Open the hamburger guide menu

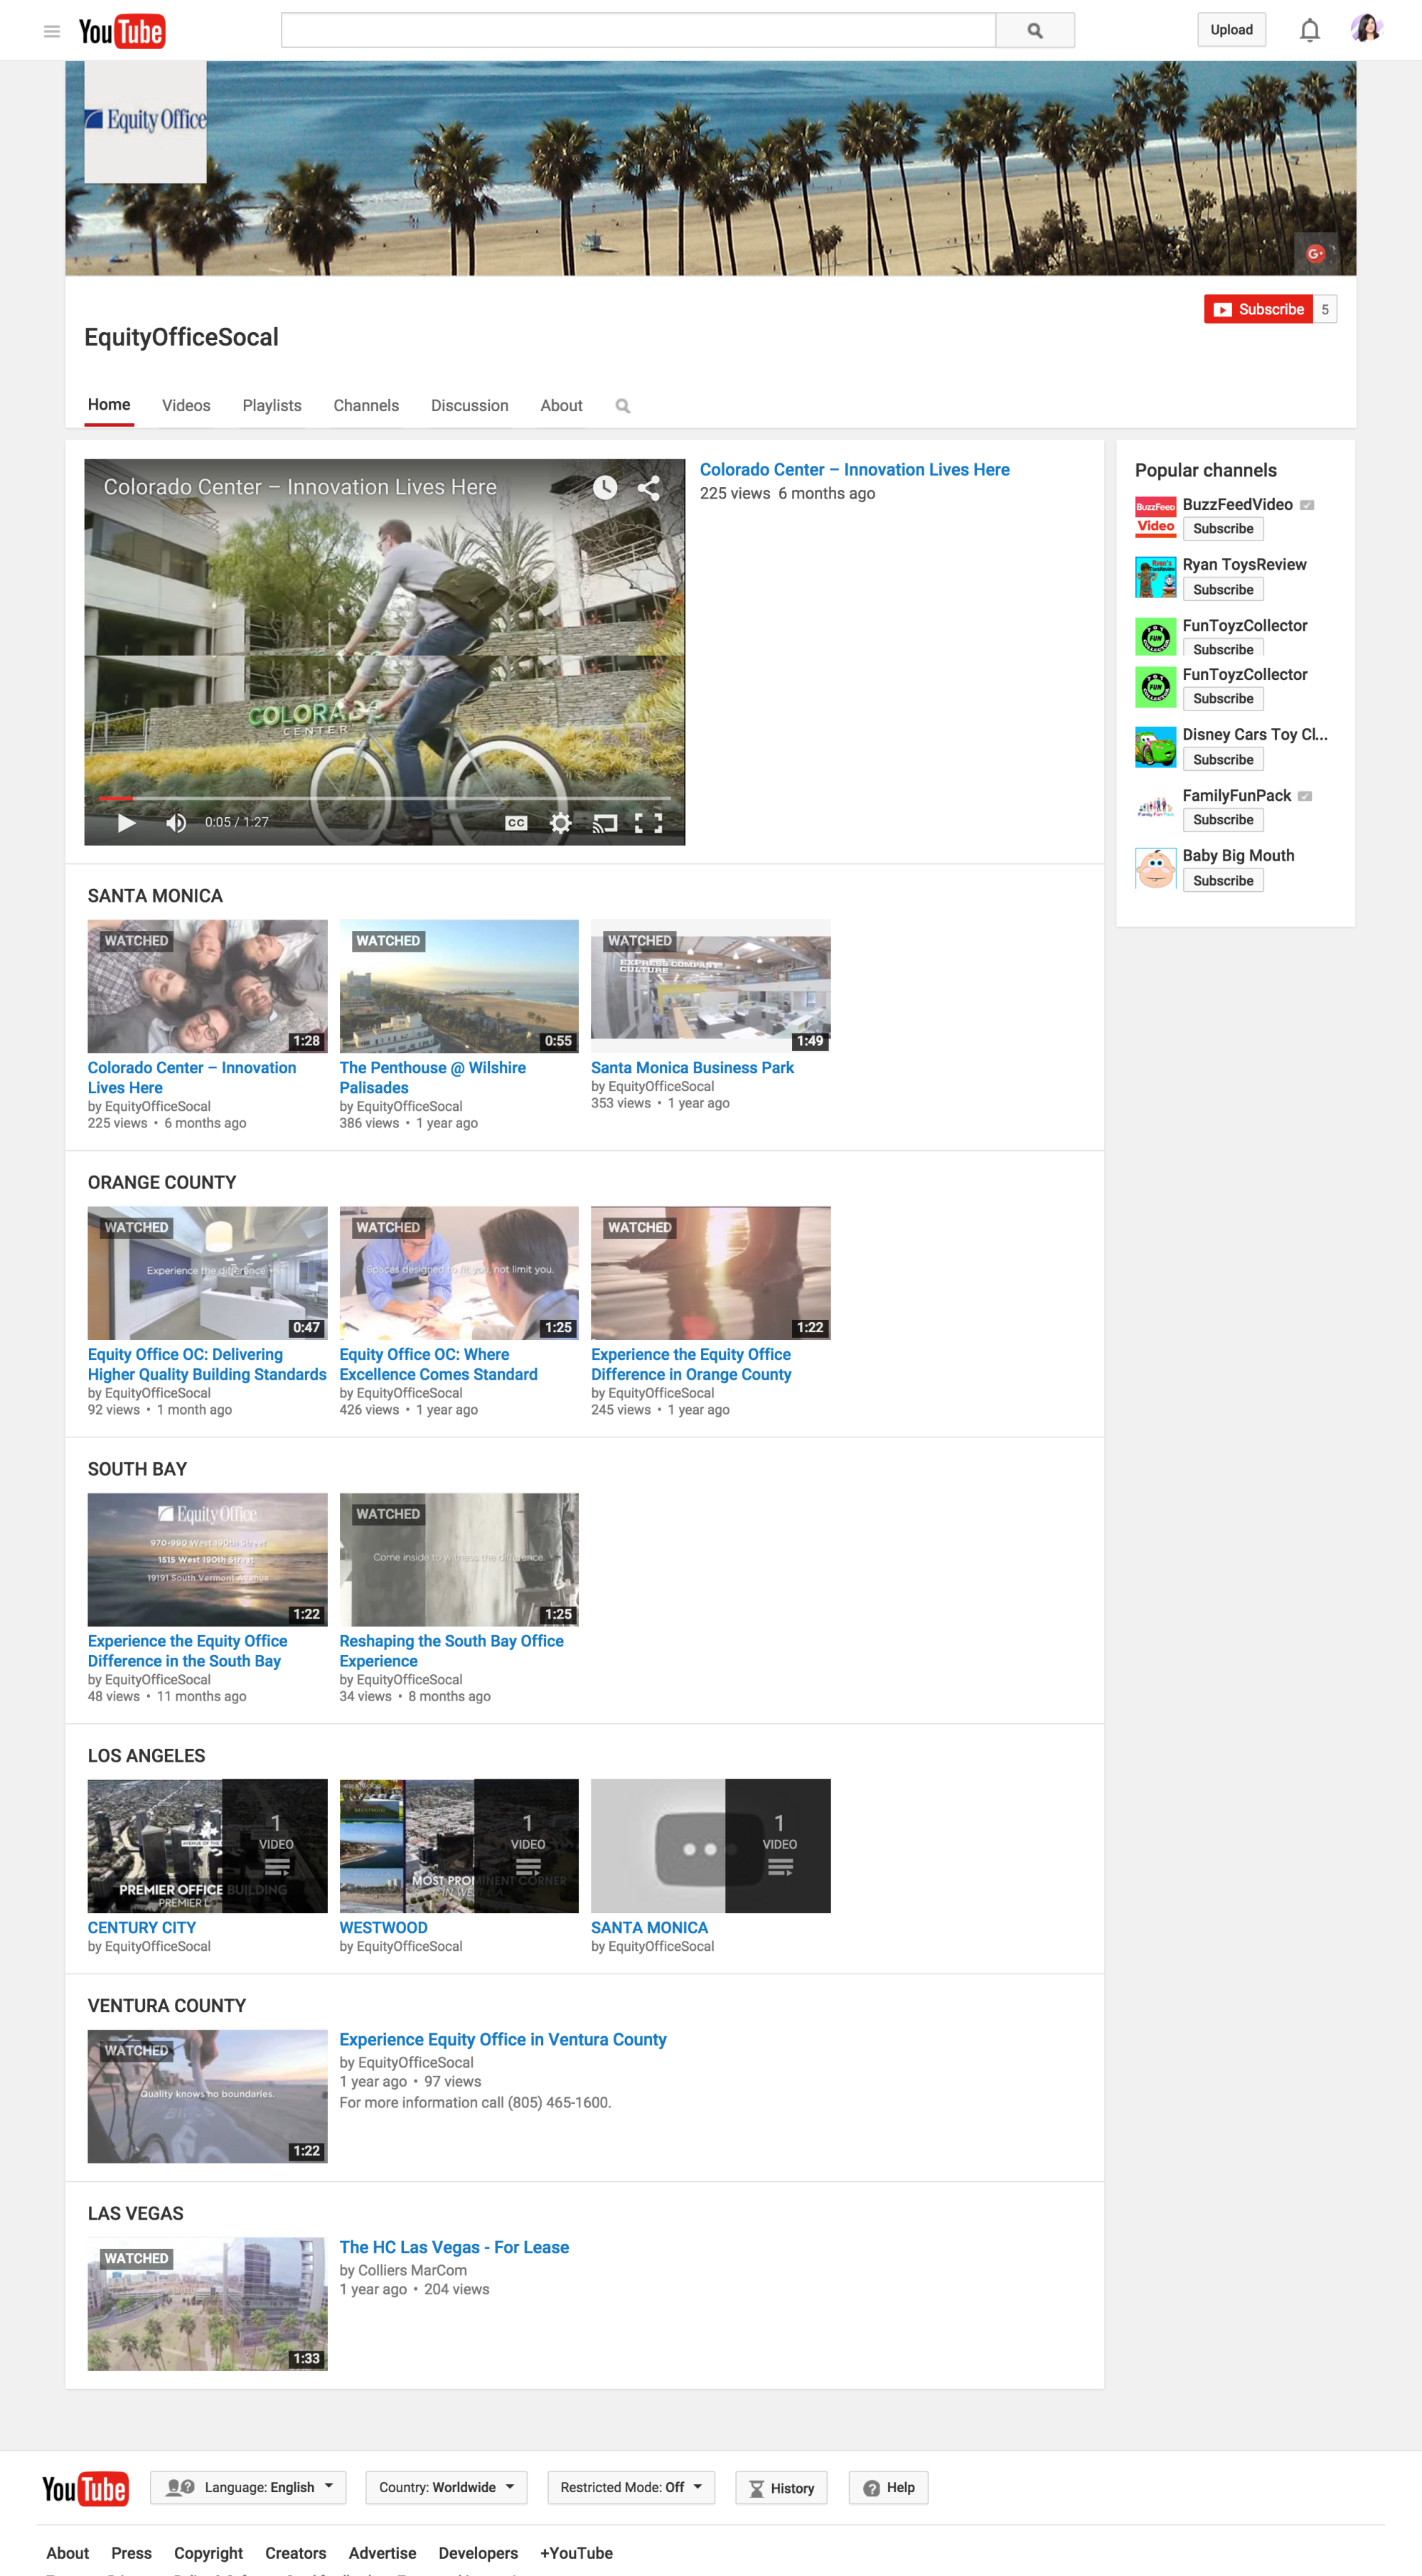(52, 31)
